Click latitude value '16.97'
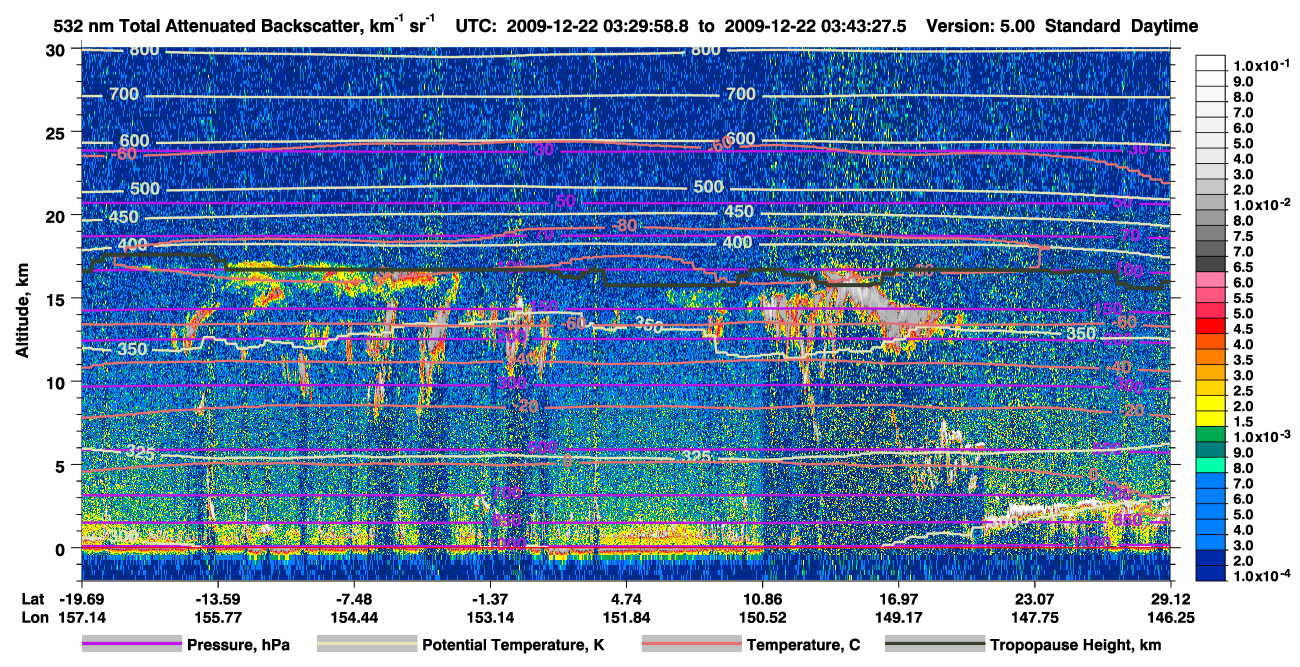Screen dimensions: 1300x667 [899, 598]
